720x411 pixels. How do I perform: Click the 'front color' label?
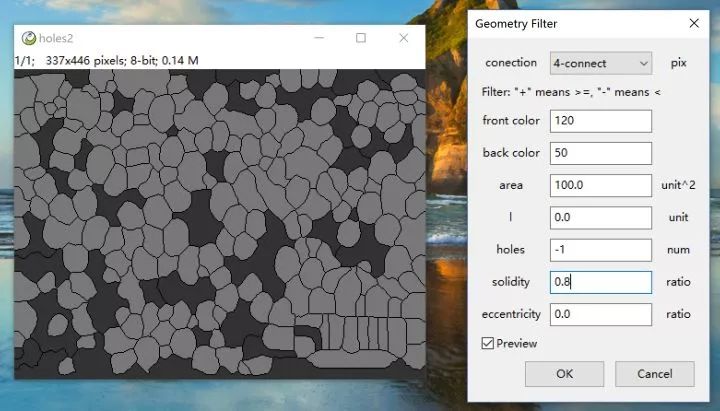pos(511,120)
